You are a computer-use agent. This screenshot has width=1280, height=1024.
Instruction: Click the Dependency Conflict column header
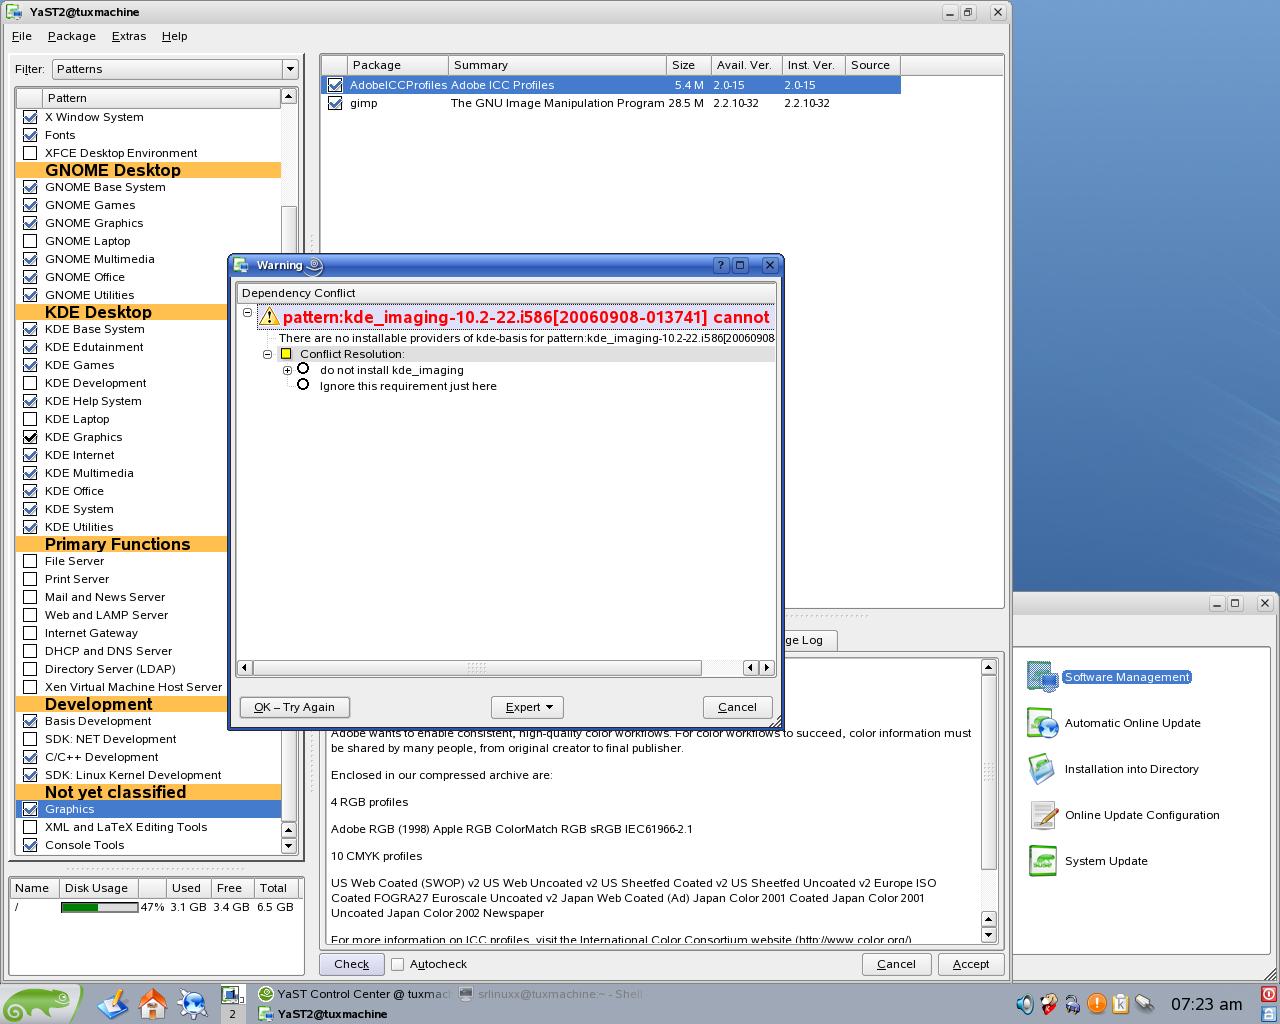point(506,293)
